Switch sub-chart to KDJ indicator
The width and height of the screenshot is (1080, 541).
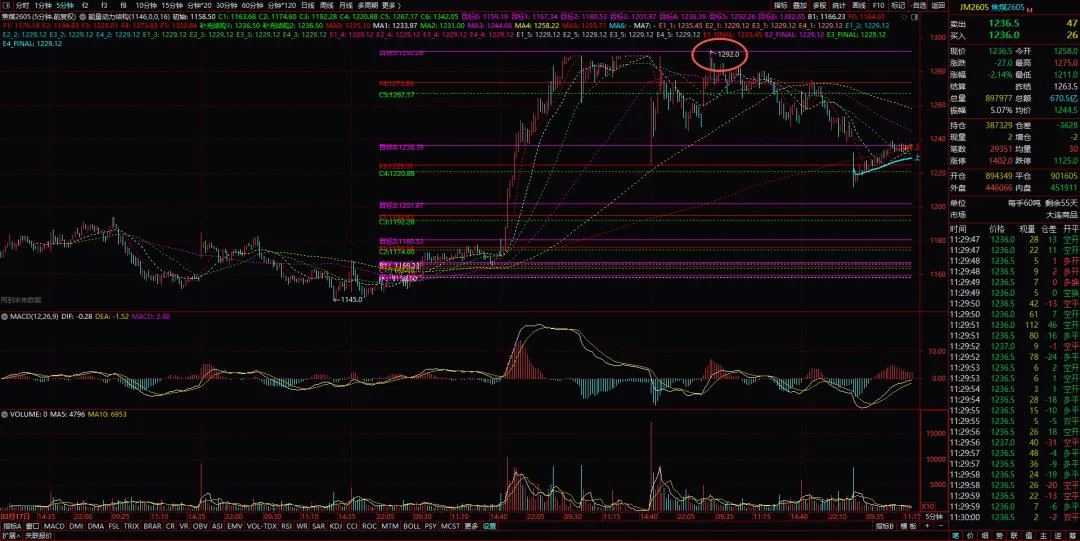(335, 526)
